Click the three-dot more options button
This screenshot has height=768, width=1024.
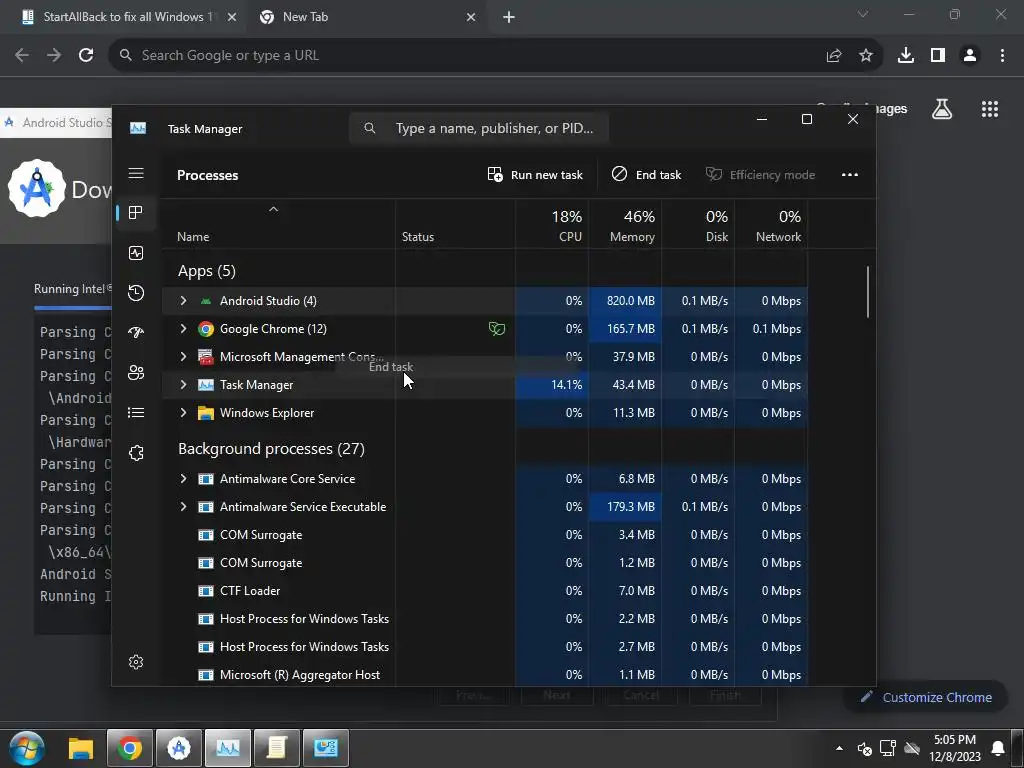click(850, 174)
